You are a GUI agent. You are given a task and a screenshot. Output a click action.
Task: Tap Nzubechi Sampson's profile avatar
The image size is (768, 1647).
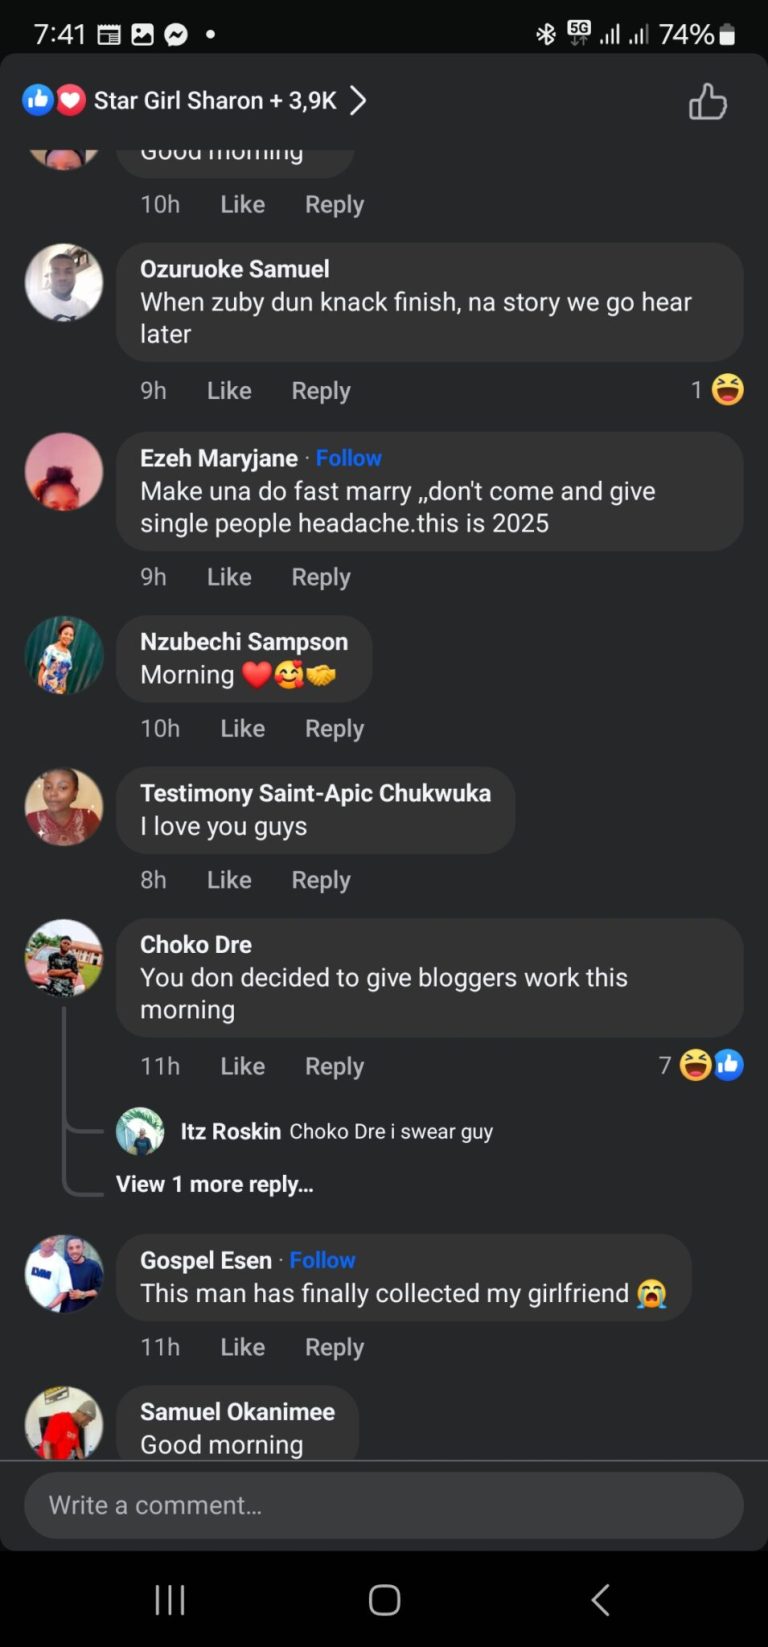64,655
